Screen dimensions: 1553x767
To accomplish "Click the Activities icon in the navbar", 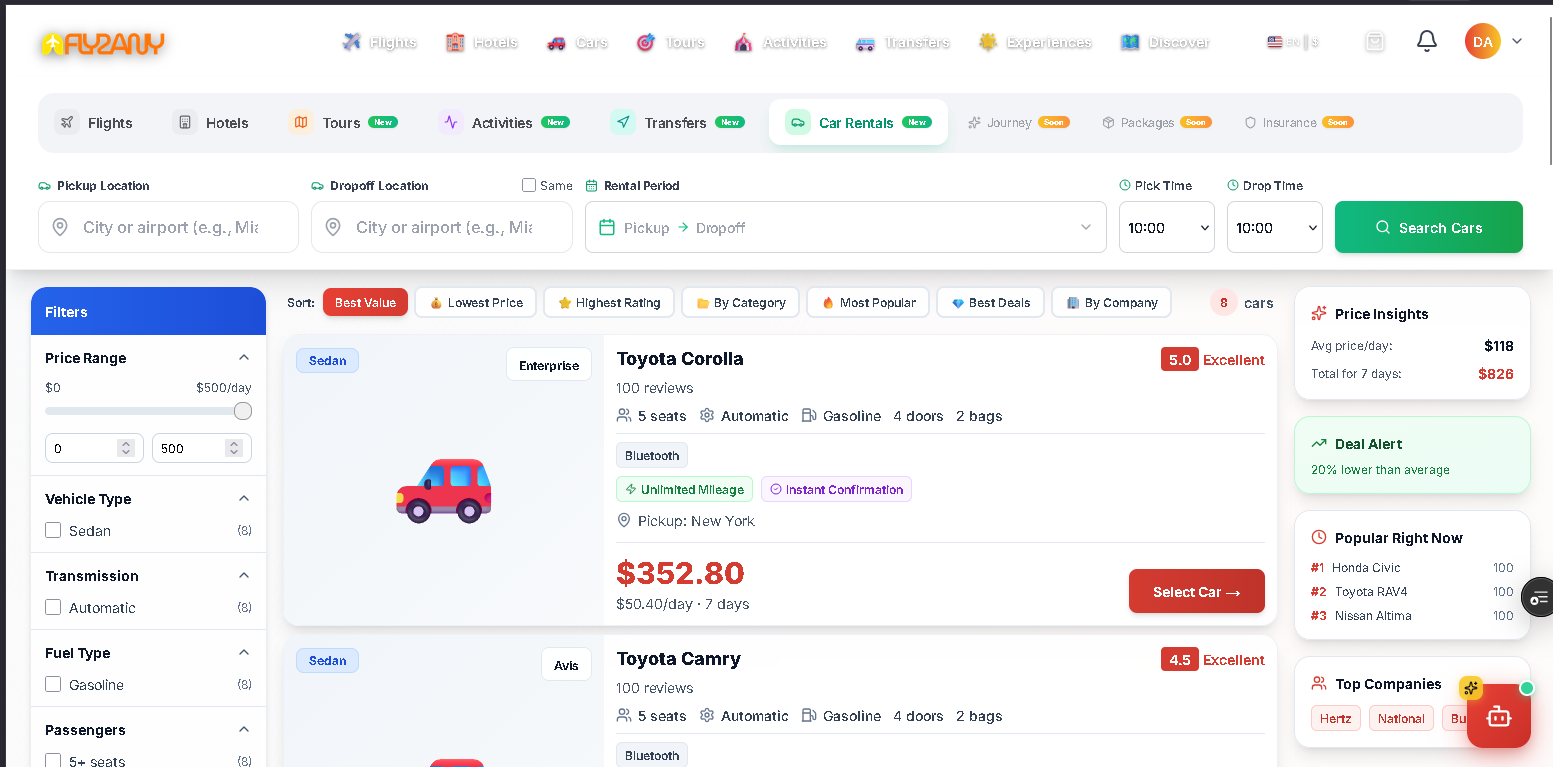I will [744, 41].
